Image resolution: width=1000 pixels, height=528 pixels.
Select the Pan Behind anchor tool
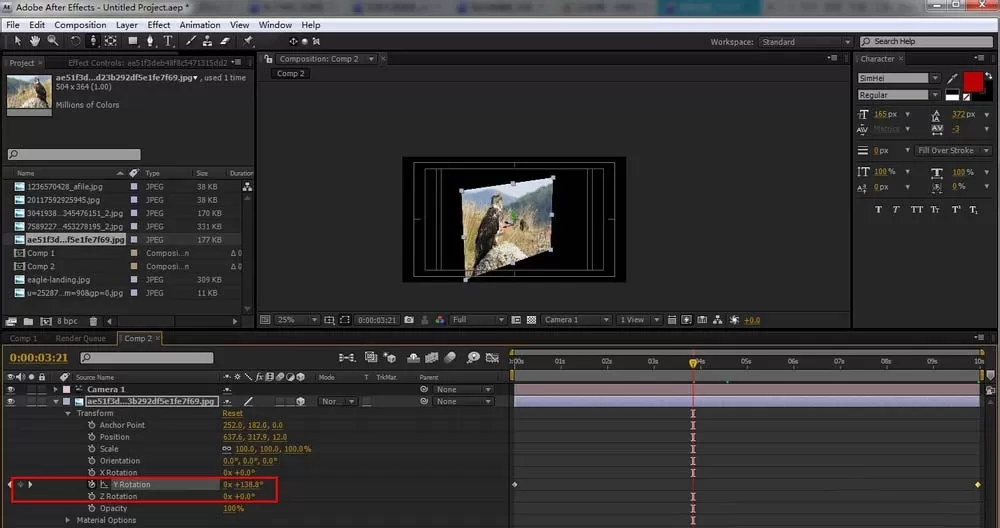[110, 41]
